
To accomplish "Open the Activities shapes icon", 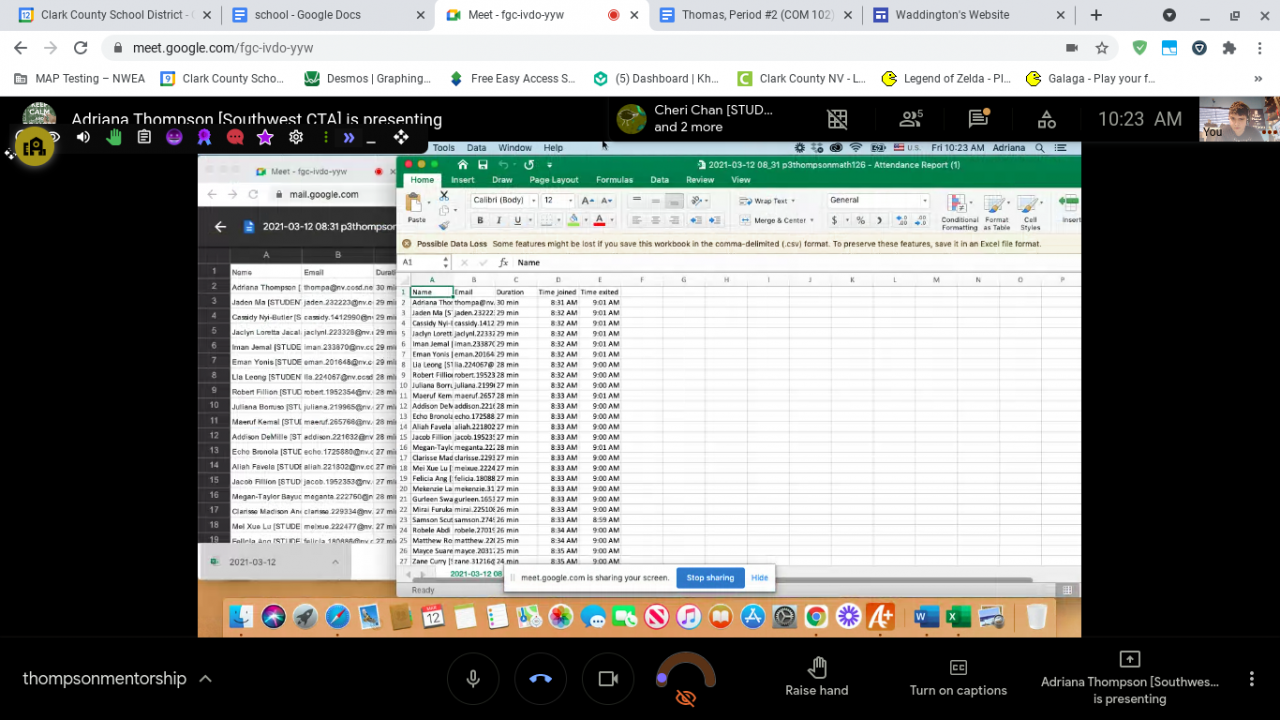I will pos(1047,119).
